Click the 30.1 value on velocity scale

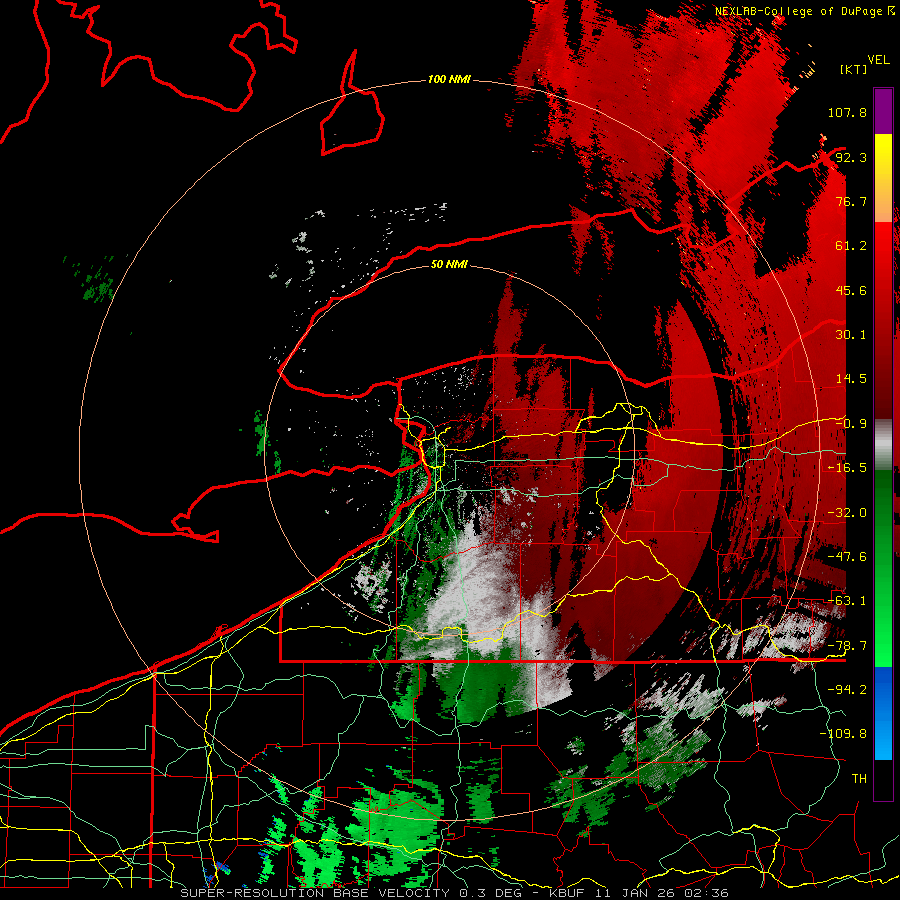(x=851, y=335)
